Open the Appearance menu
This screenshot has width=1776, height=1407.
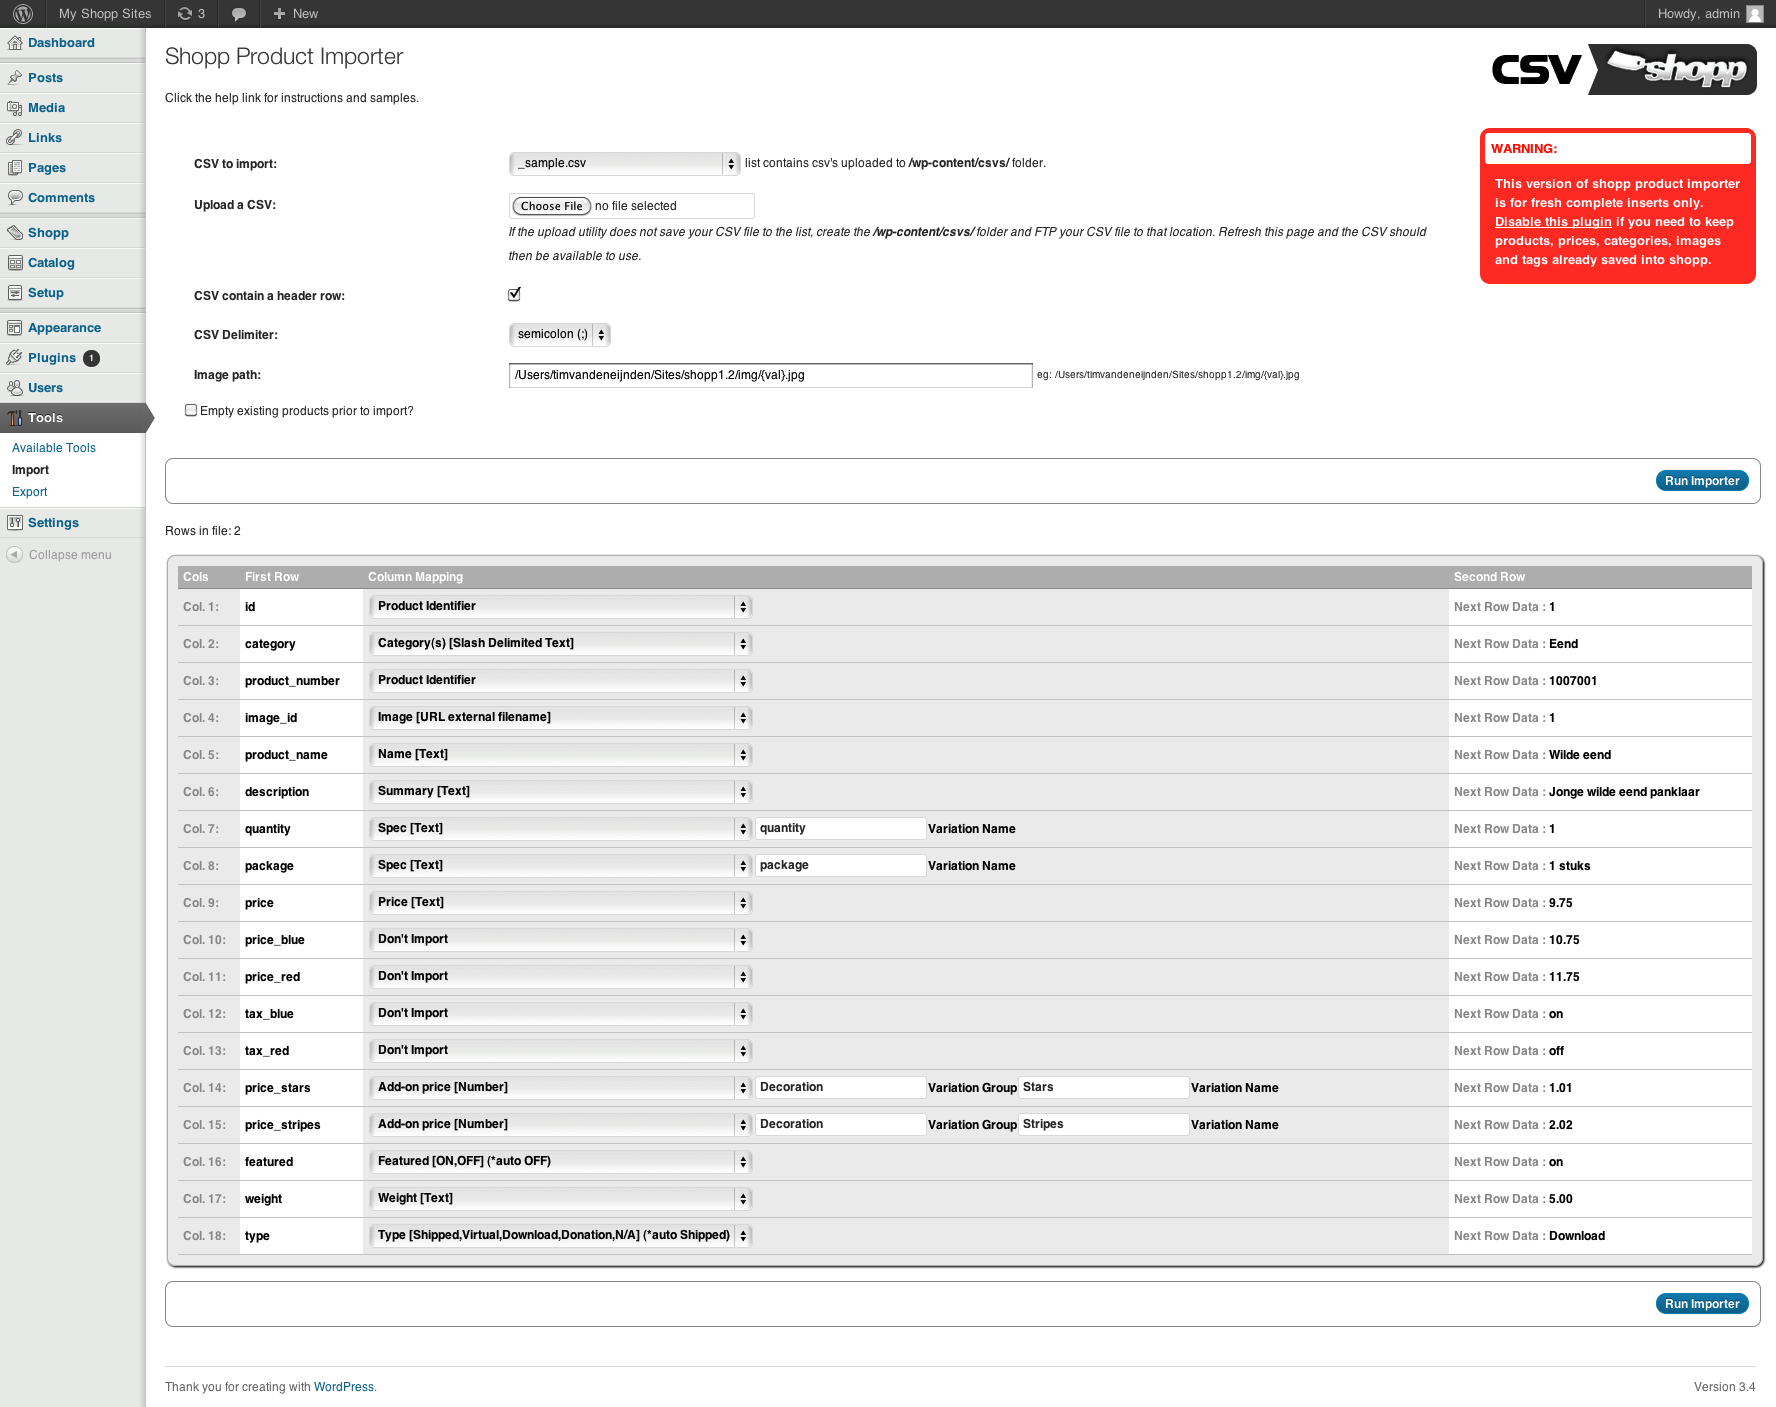[64, 328]
